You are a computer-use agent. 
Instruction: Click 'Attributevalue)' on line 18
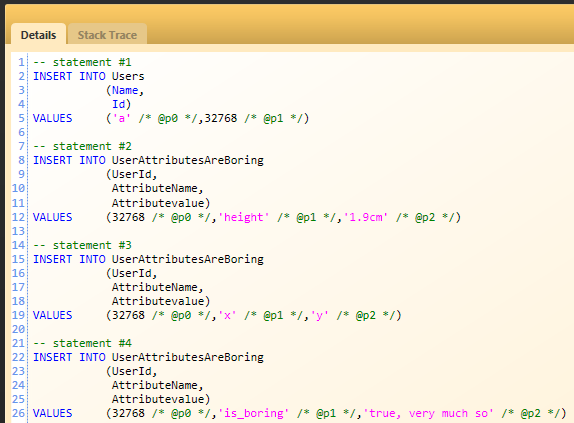(x=161, y=301)
